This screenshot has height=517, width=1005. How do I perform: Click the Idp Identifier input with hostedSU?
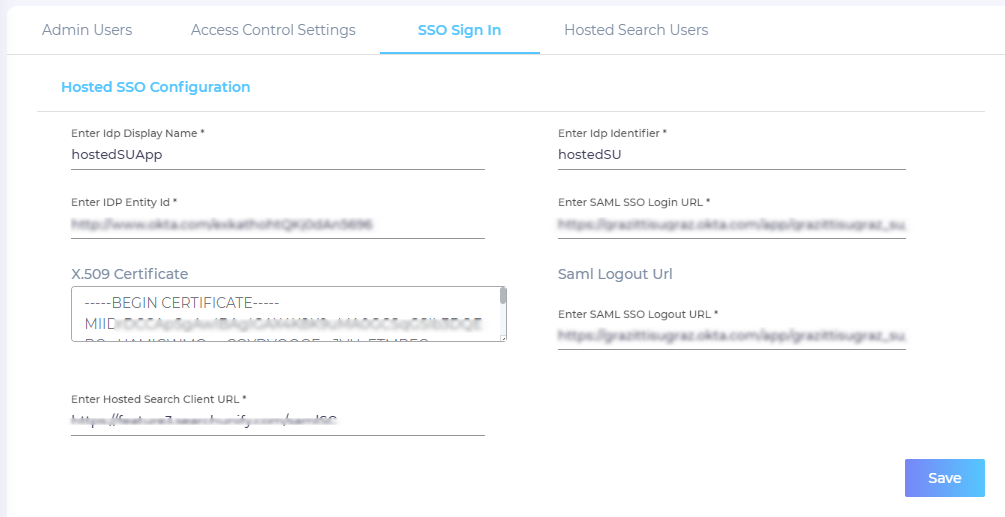731,155
